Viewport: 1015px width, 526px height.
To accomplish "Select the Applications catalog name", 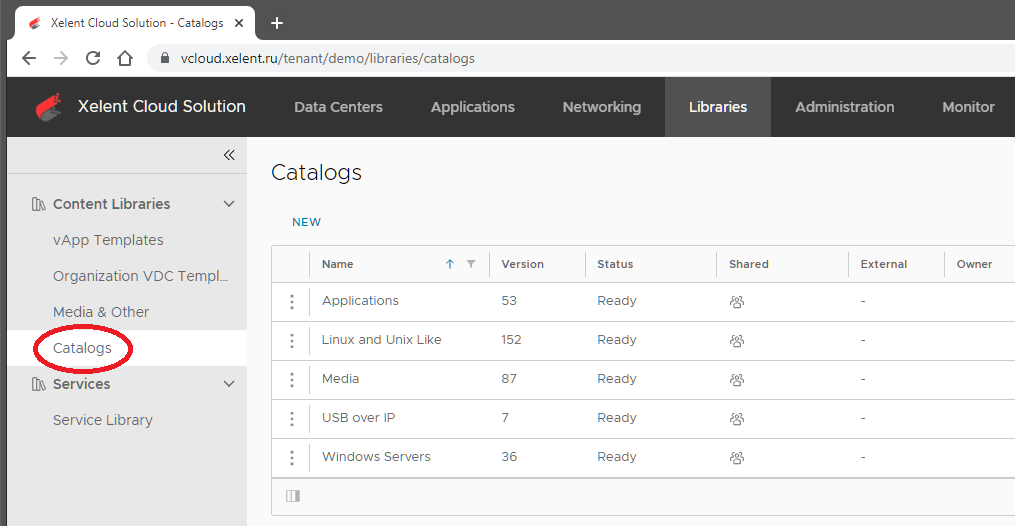I will click(x=361, y=301).
